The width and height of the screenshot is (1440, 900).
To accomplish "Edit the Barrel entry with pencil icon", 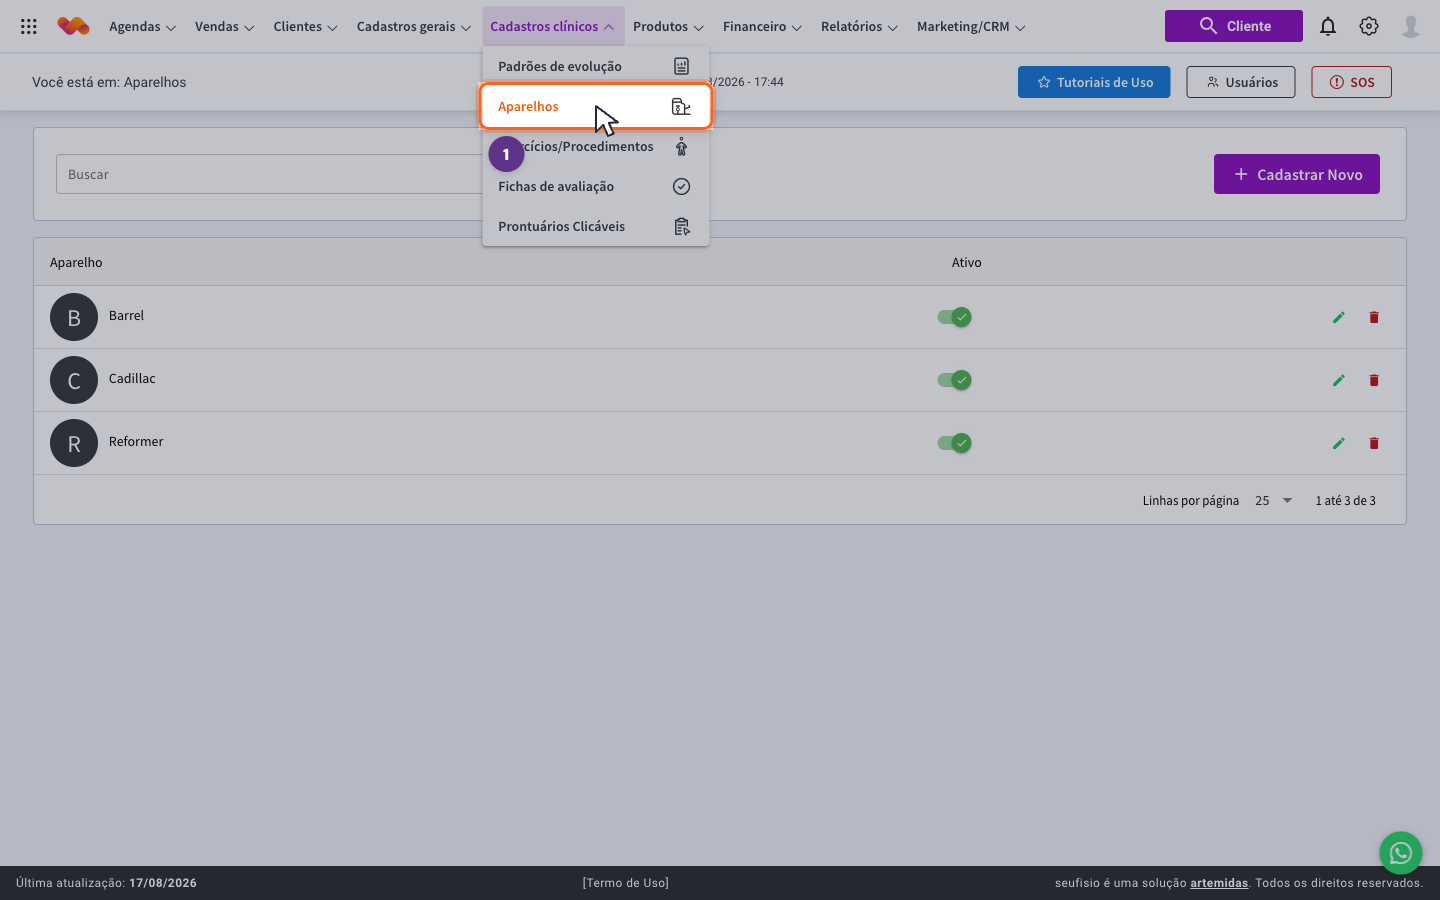I will 1339,317.
